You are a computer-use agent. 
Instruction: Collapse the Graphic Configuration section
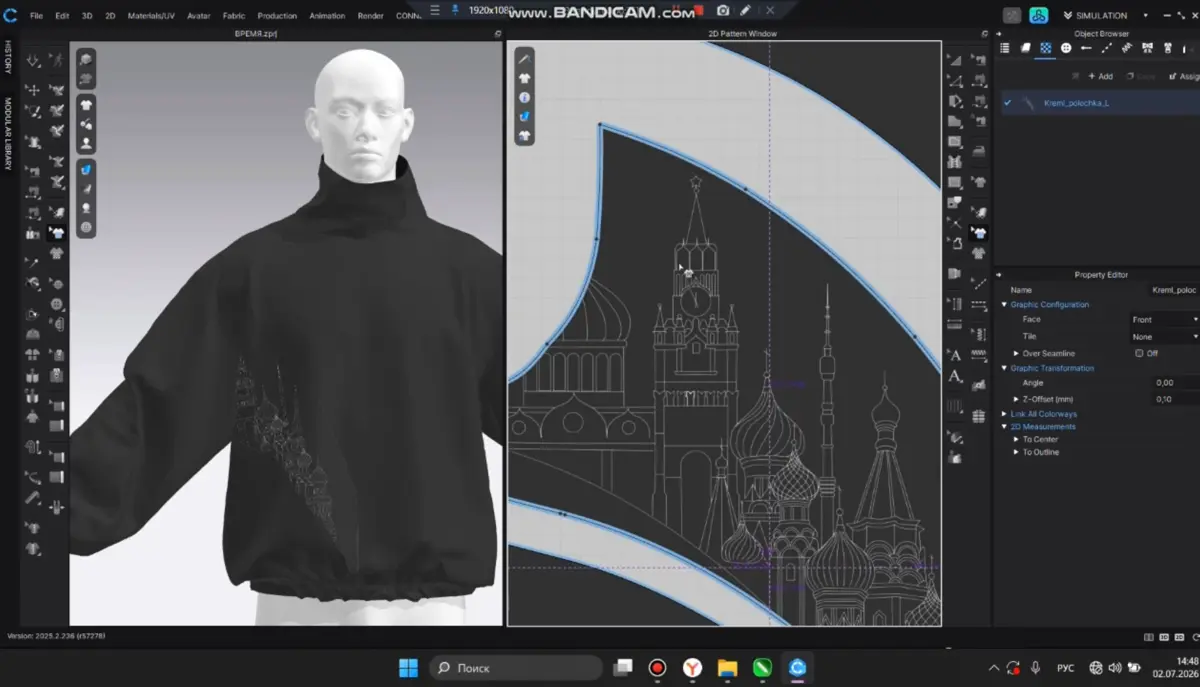point(1005,305)
